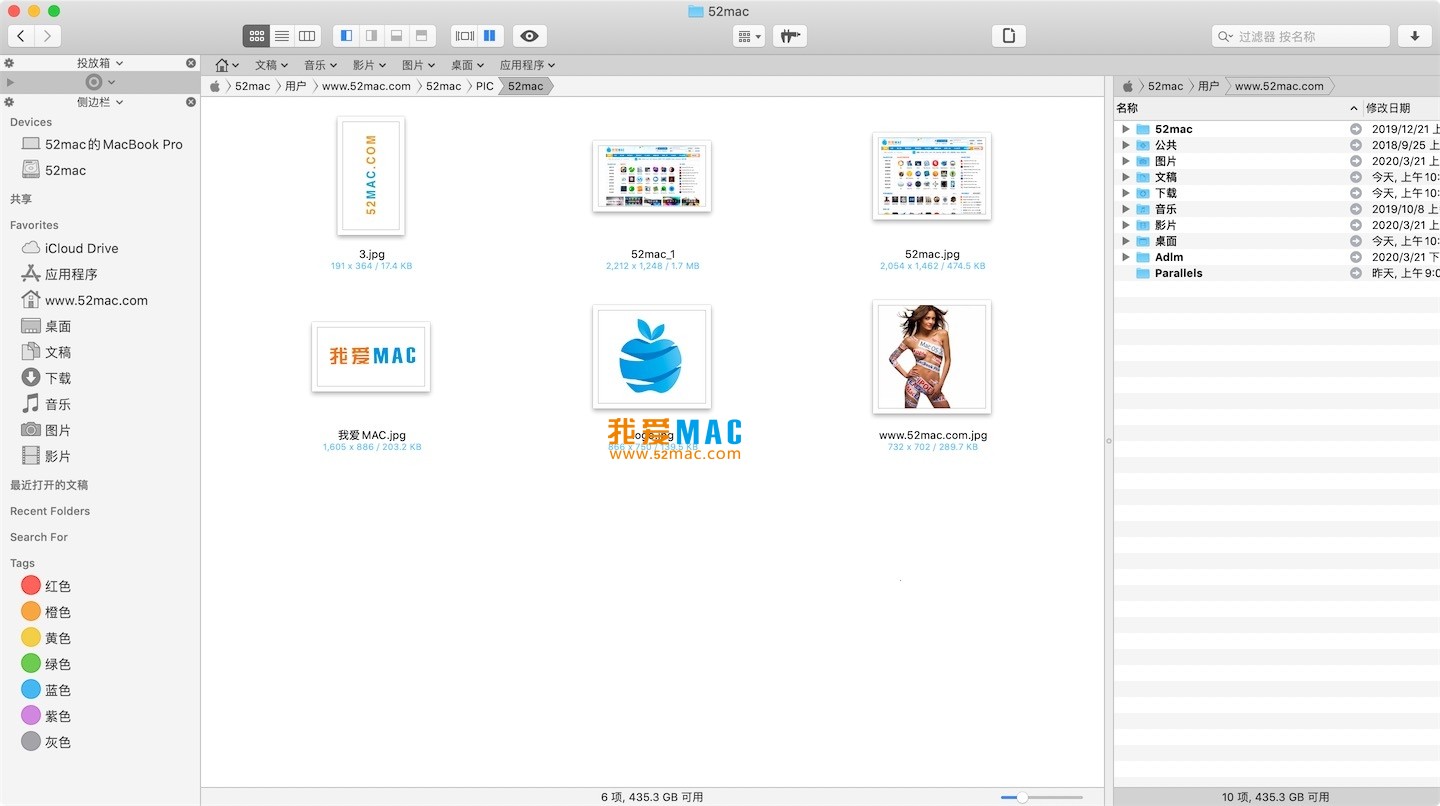The width and height of the screenshot is (1440, 806).
Task: Close the 侧边栏 module with its X
Action: click(191, 102)
